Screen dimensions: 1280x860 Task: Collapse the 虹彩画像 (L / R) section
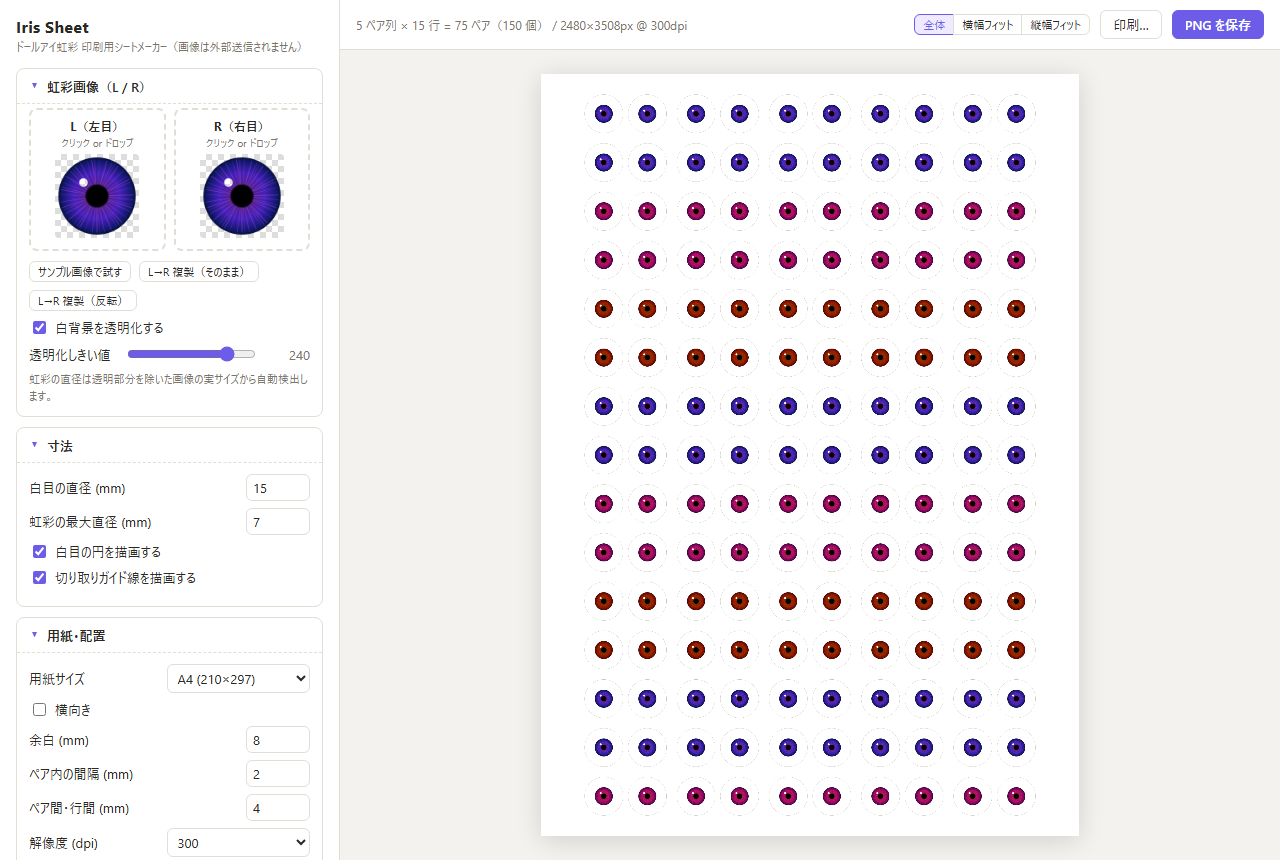35,87
